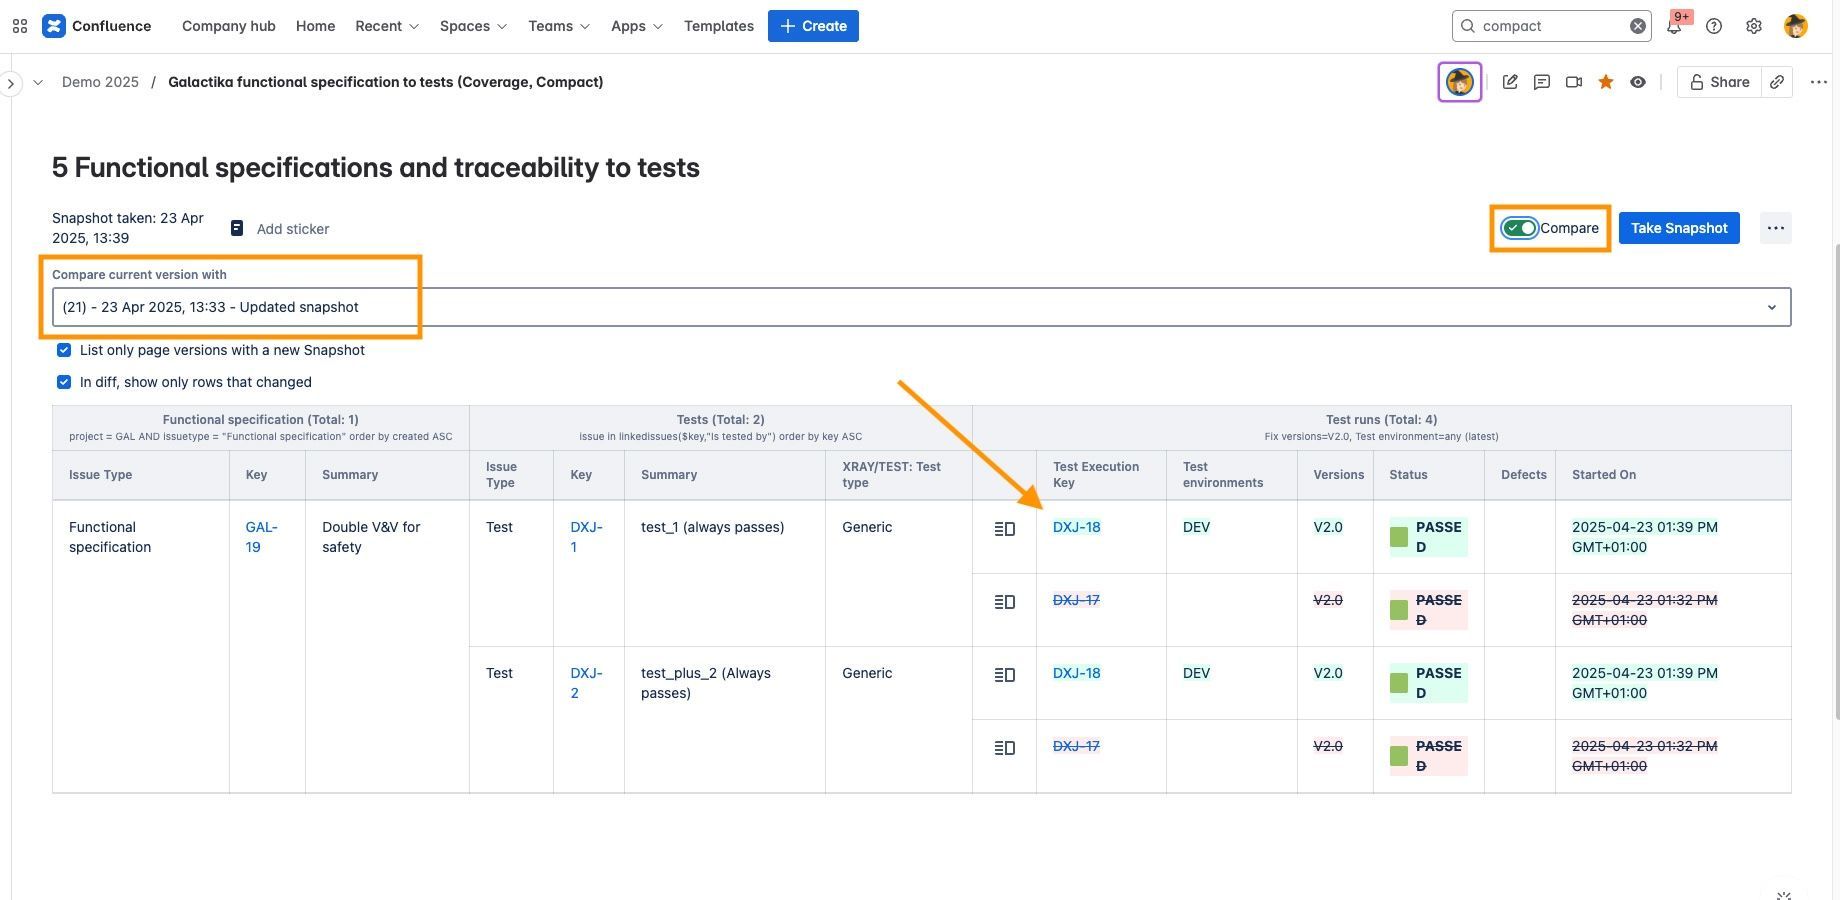Expand the Apps menu
1840x900 pixels.
tap(637, 26)
